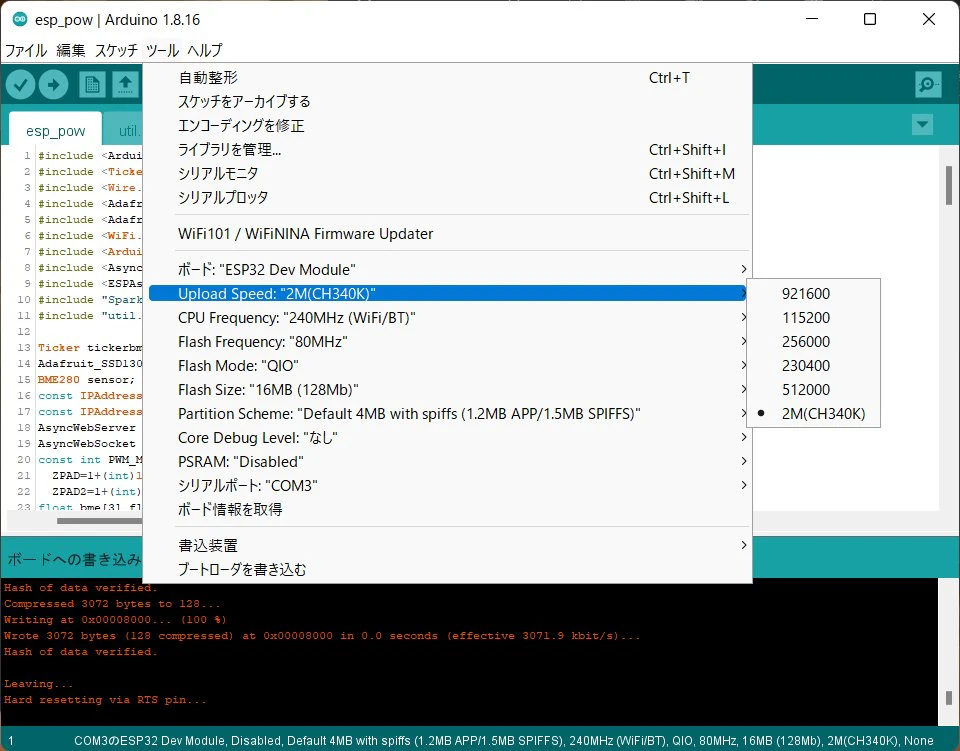Launch WiFi101 / WiFiNINA Firmware Updater
Screen dimensions: 960x751
click(449, 234)
